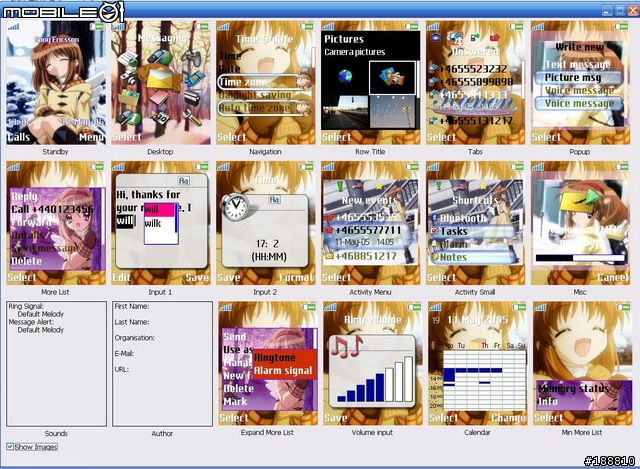Click the Cancel softkey in Misc preview
640x469 pixels.
[x=613, y=278]
